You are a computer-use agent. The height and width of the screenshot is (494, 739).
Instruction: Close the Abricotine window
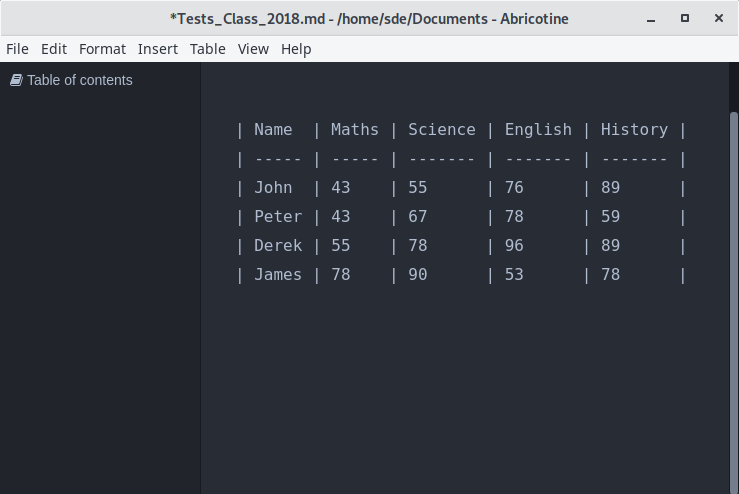(x=719, y=18)
